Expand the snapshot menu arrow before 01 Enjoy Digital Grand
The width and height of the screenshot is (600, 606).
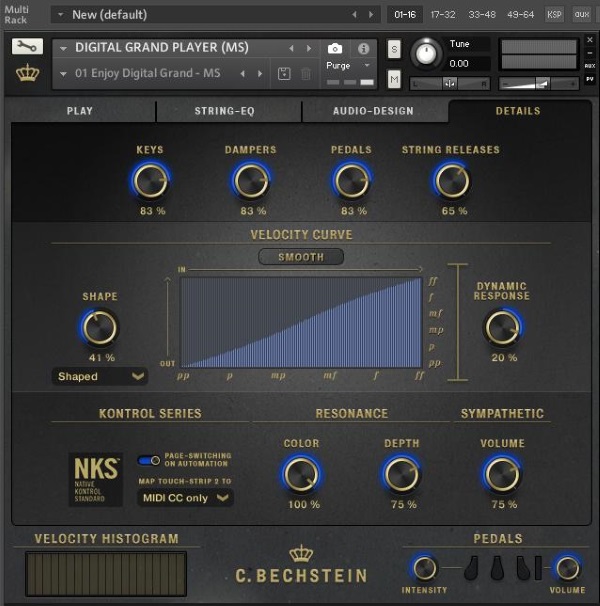[x=63, y=73]
